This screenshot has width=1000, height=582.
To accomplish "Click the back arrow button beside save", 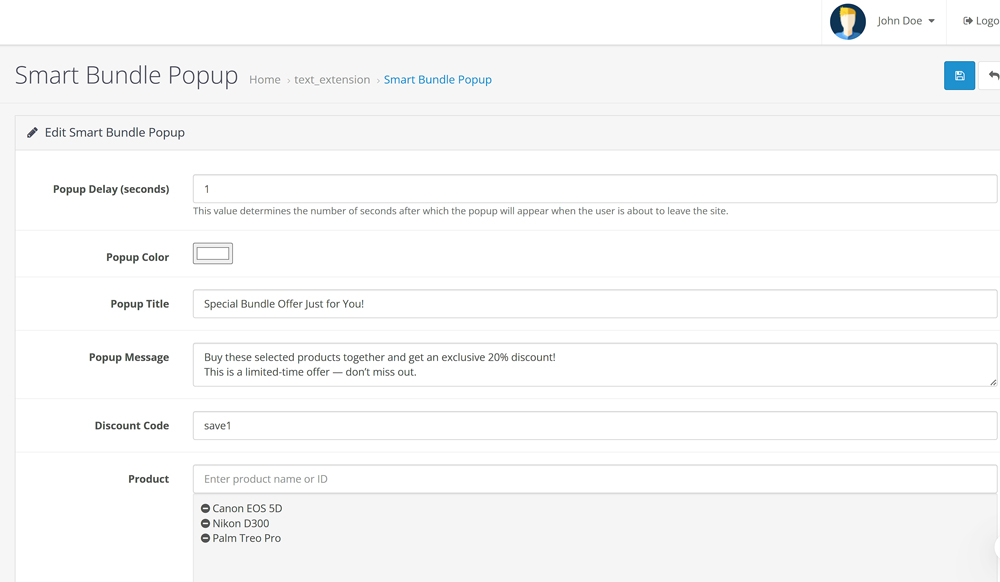I will 992,76.
